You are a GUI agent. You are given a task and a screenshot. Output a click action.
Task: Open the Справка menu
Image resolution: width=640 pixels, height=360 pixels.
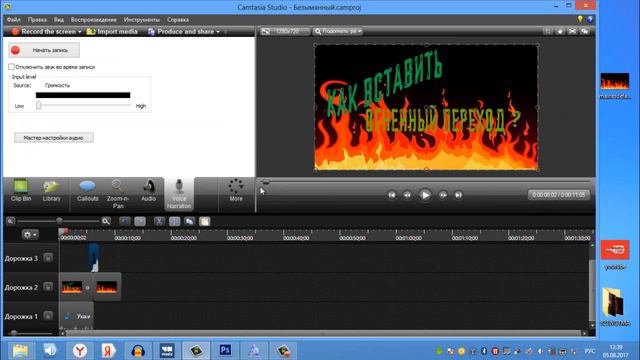point(178,19)
